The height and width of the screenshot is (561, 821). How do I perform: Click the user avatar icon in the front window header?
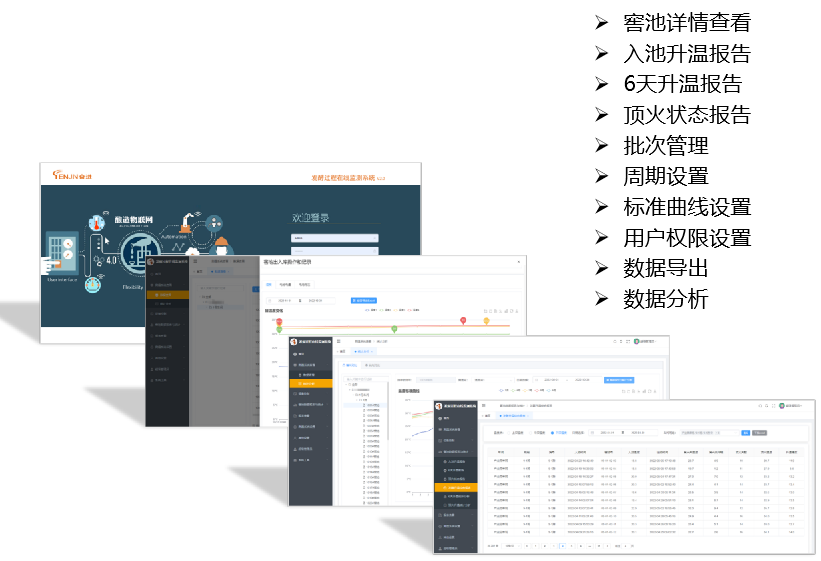pyautogui.click(x=781, y=406)
